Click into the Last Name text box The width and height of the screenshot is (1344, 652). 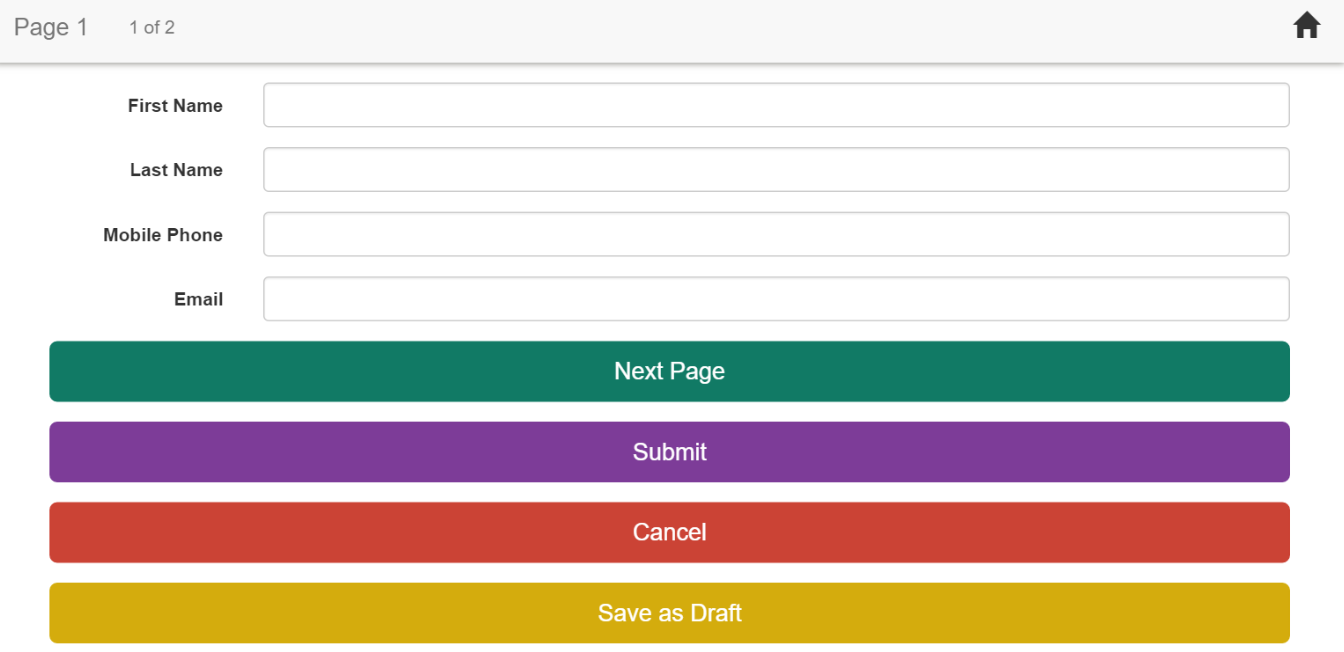[776, 170]
